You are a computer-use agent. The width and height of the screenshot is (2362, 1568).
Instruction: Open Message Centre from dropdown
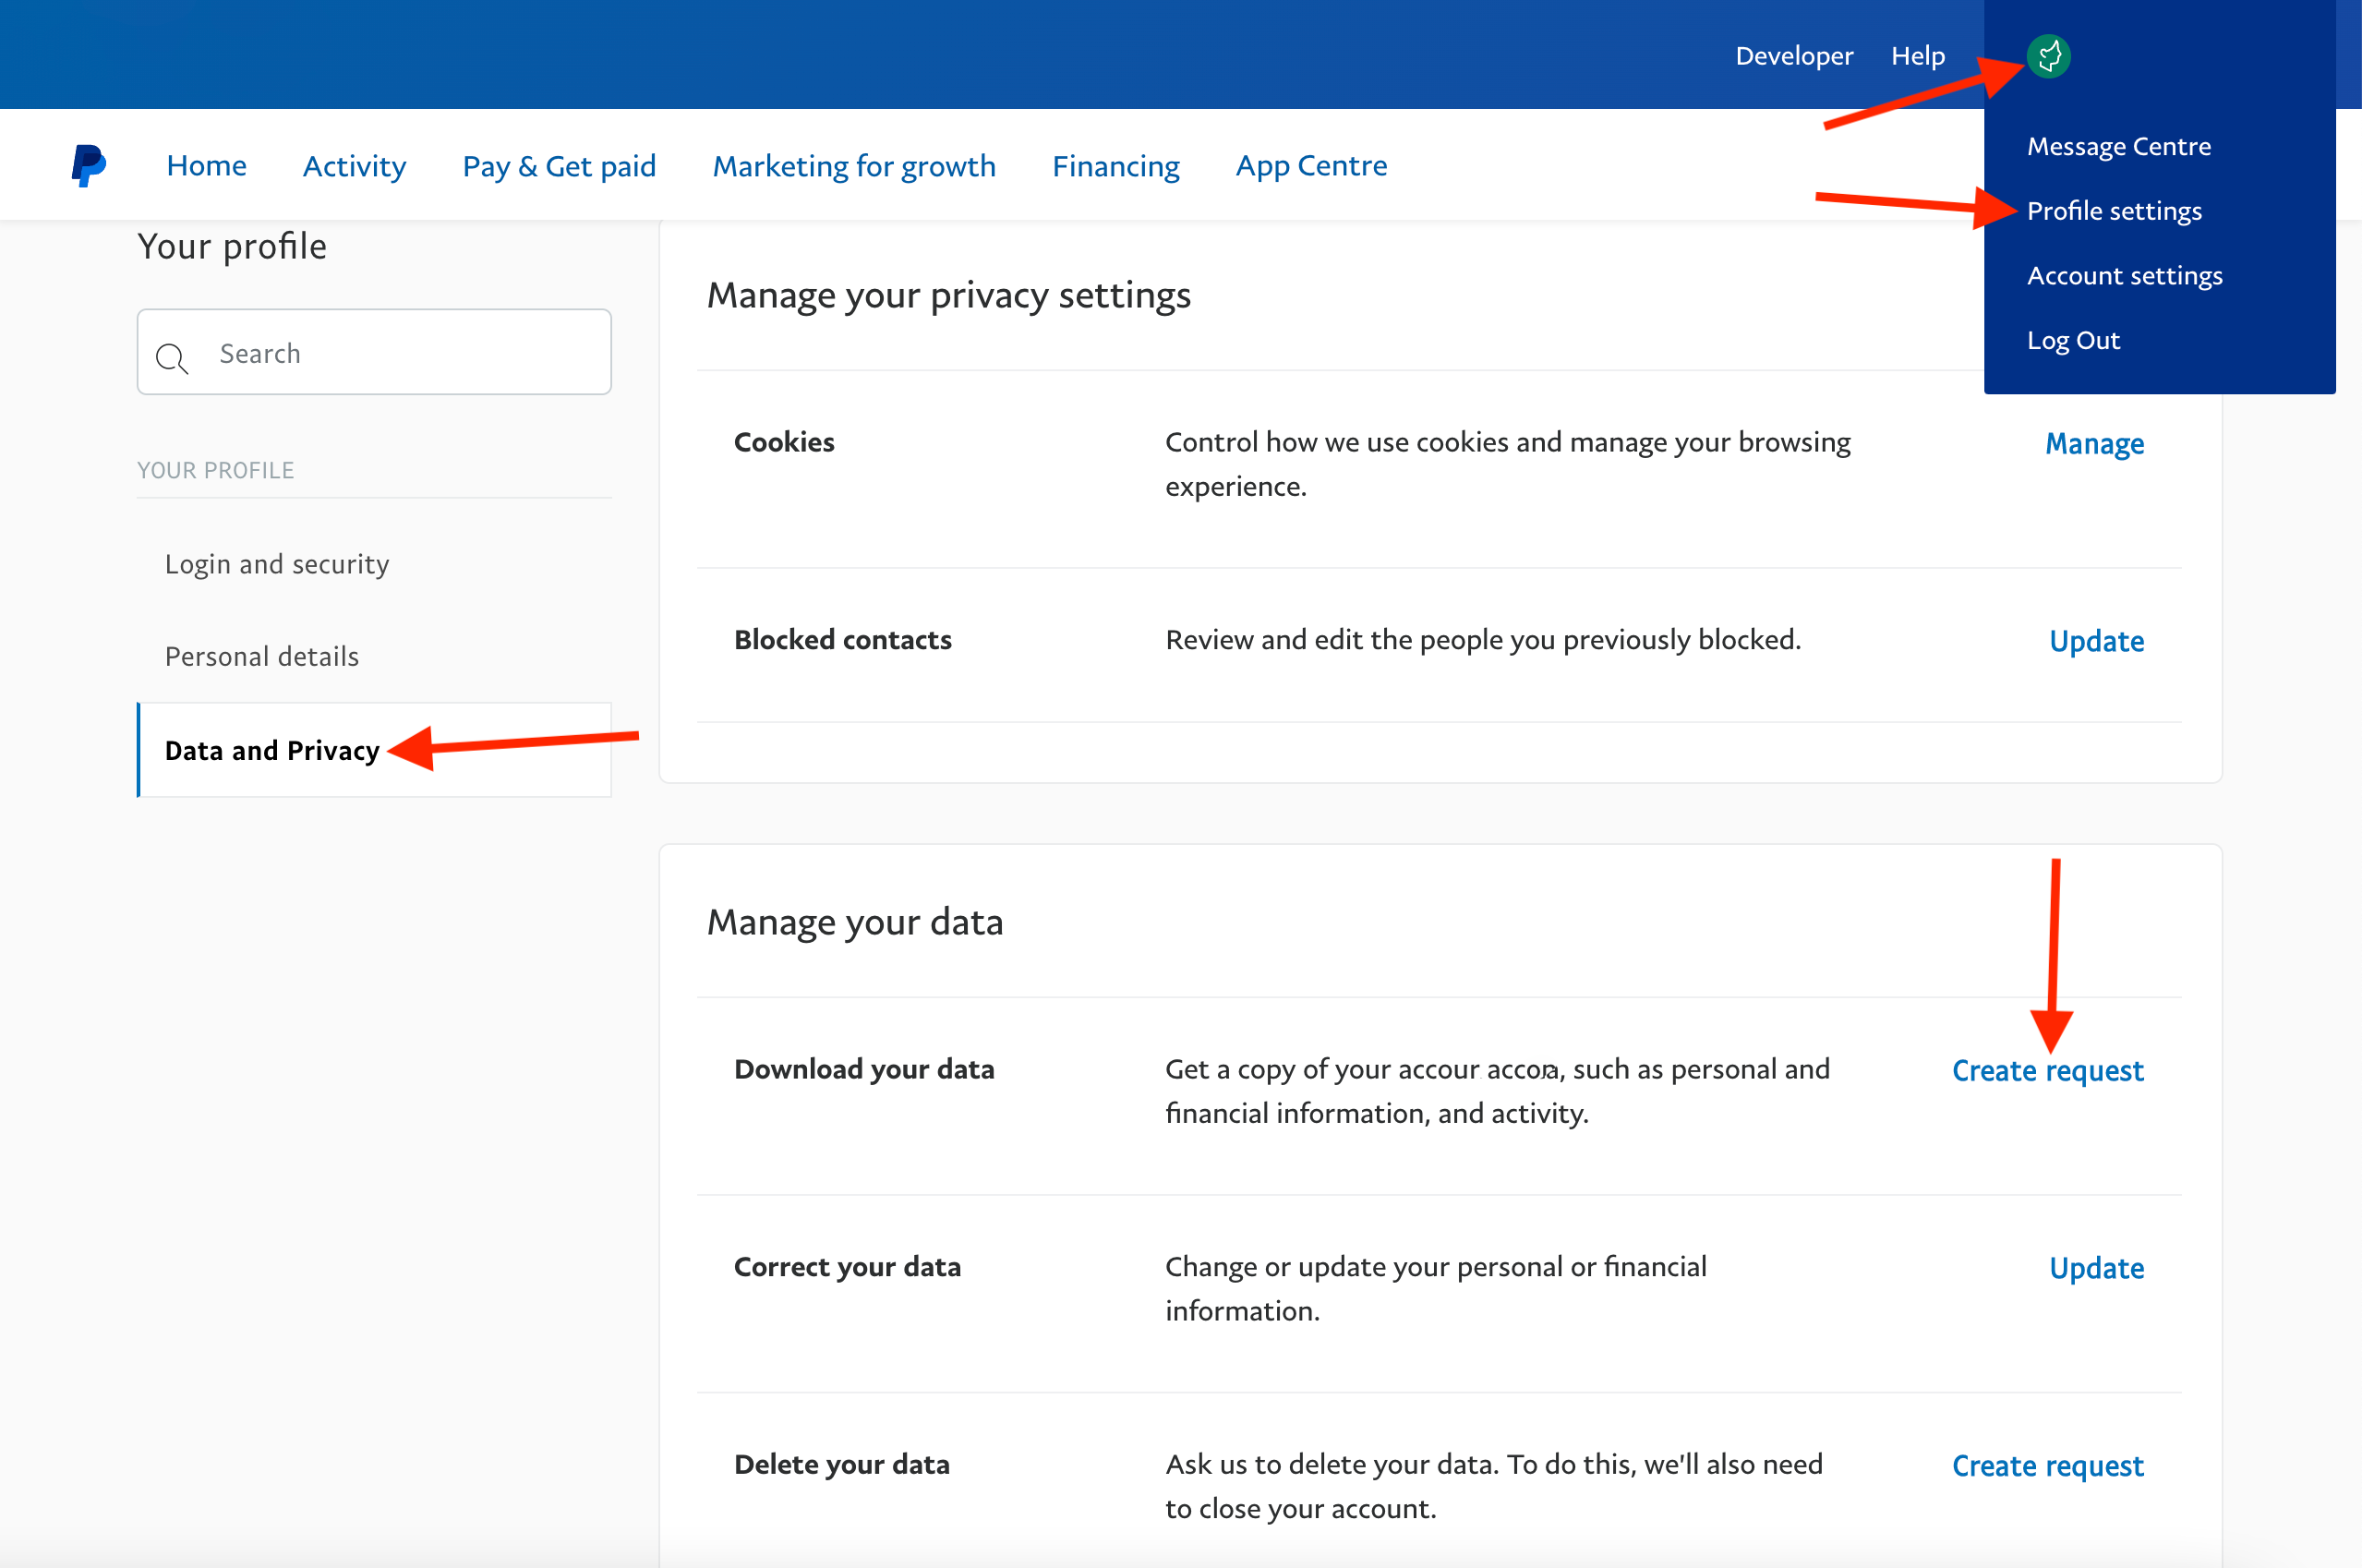[x=2118, y=146]
